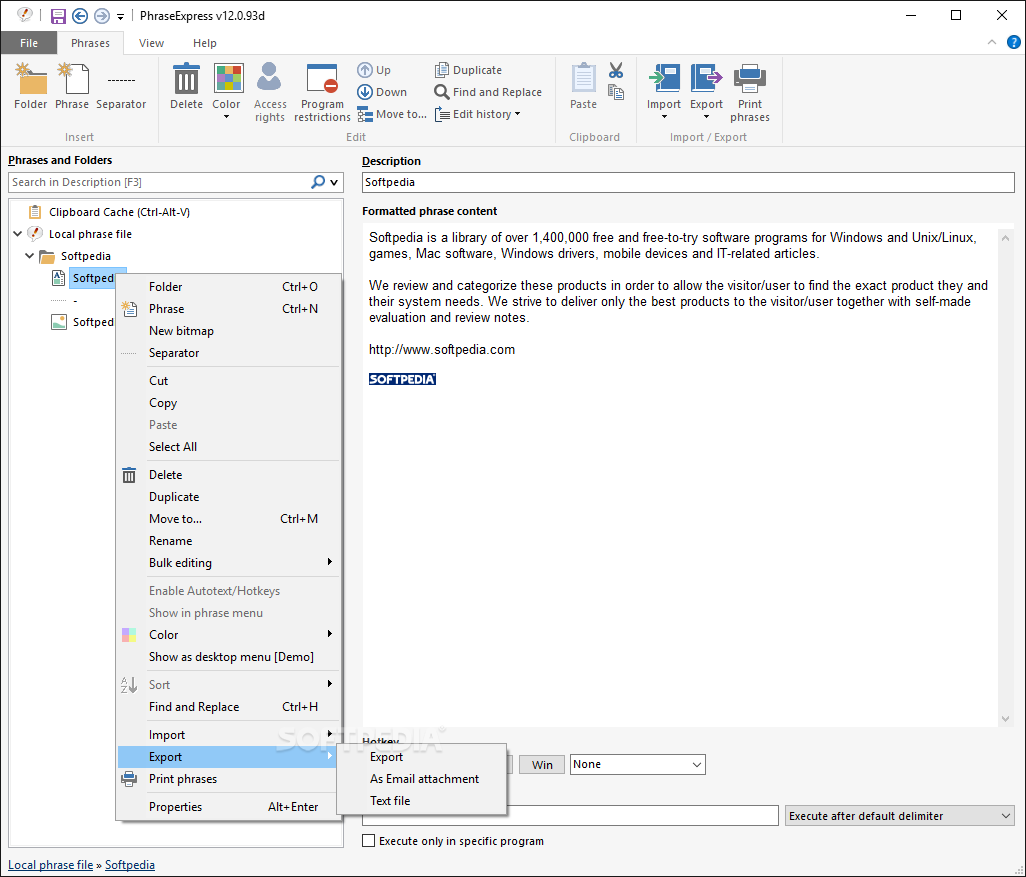Choose Find and Replace in context menu
This screenshot has width=1026, height=877.
pos(228,707)
